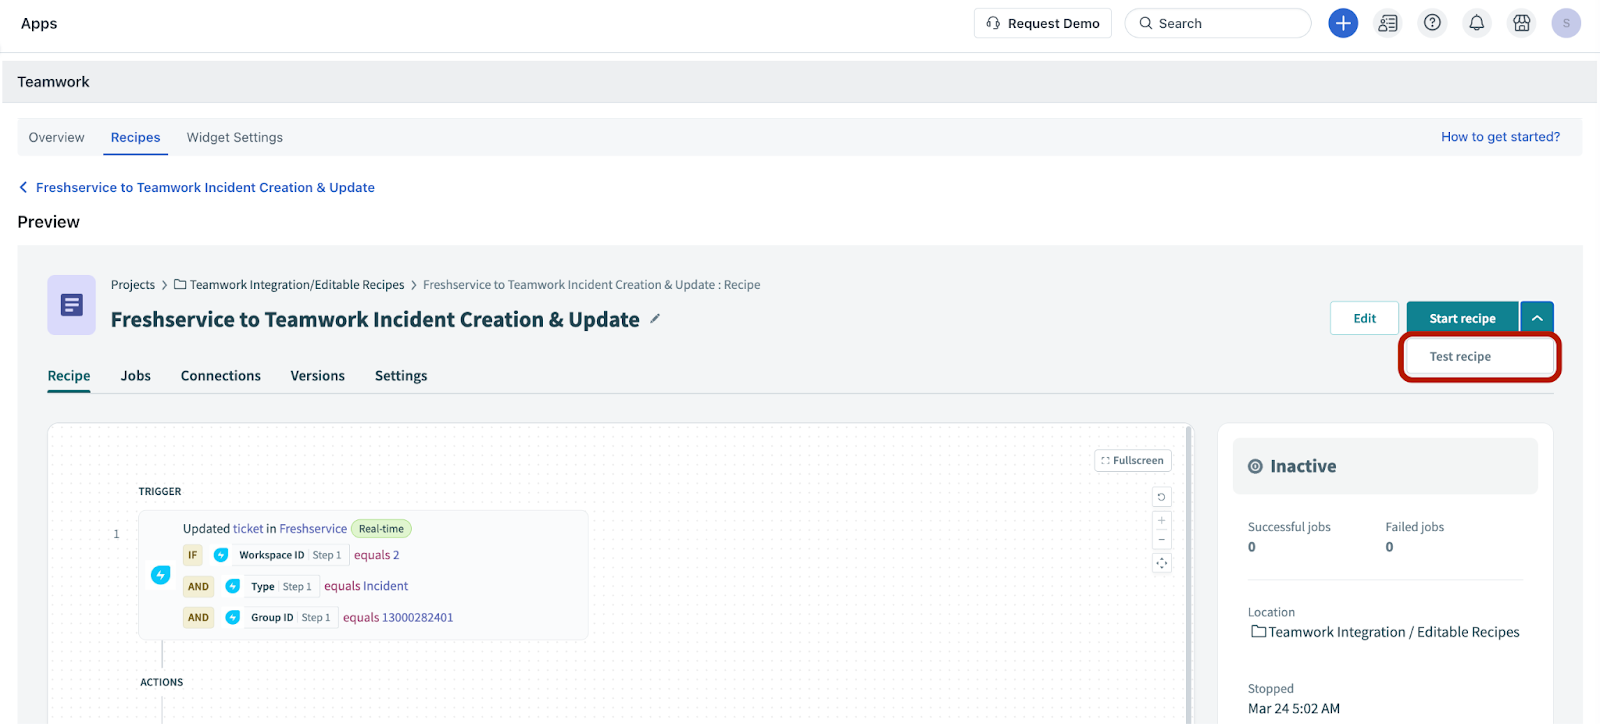Screen dimensions: 1600x724
Task: Open the user avatar S menu
Action: (1566, 23)
